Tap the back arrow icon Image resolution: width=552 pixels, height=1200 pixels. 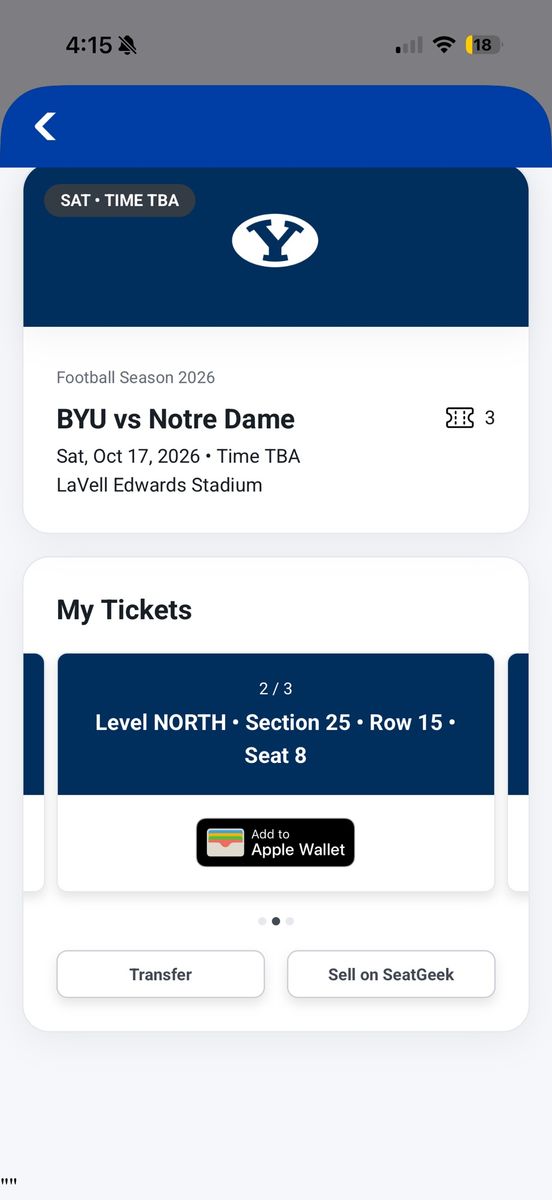click(45, 126)
